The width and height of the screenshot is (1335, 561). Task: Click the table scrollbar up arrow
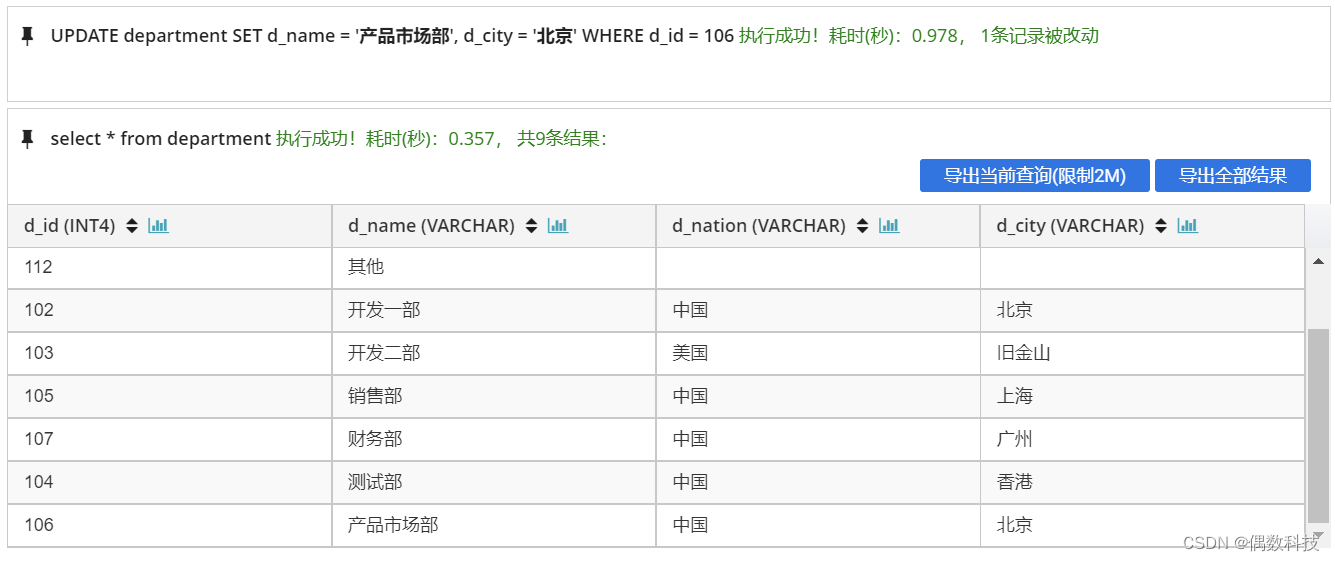[1319, 261]
